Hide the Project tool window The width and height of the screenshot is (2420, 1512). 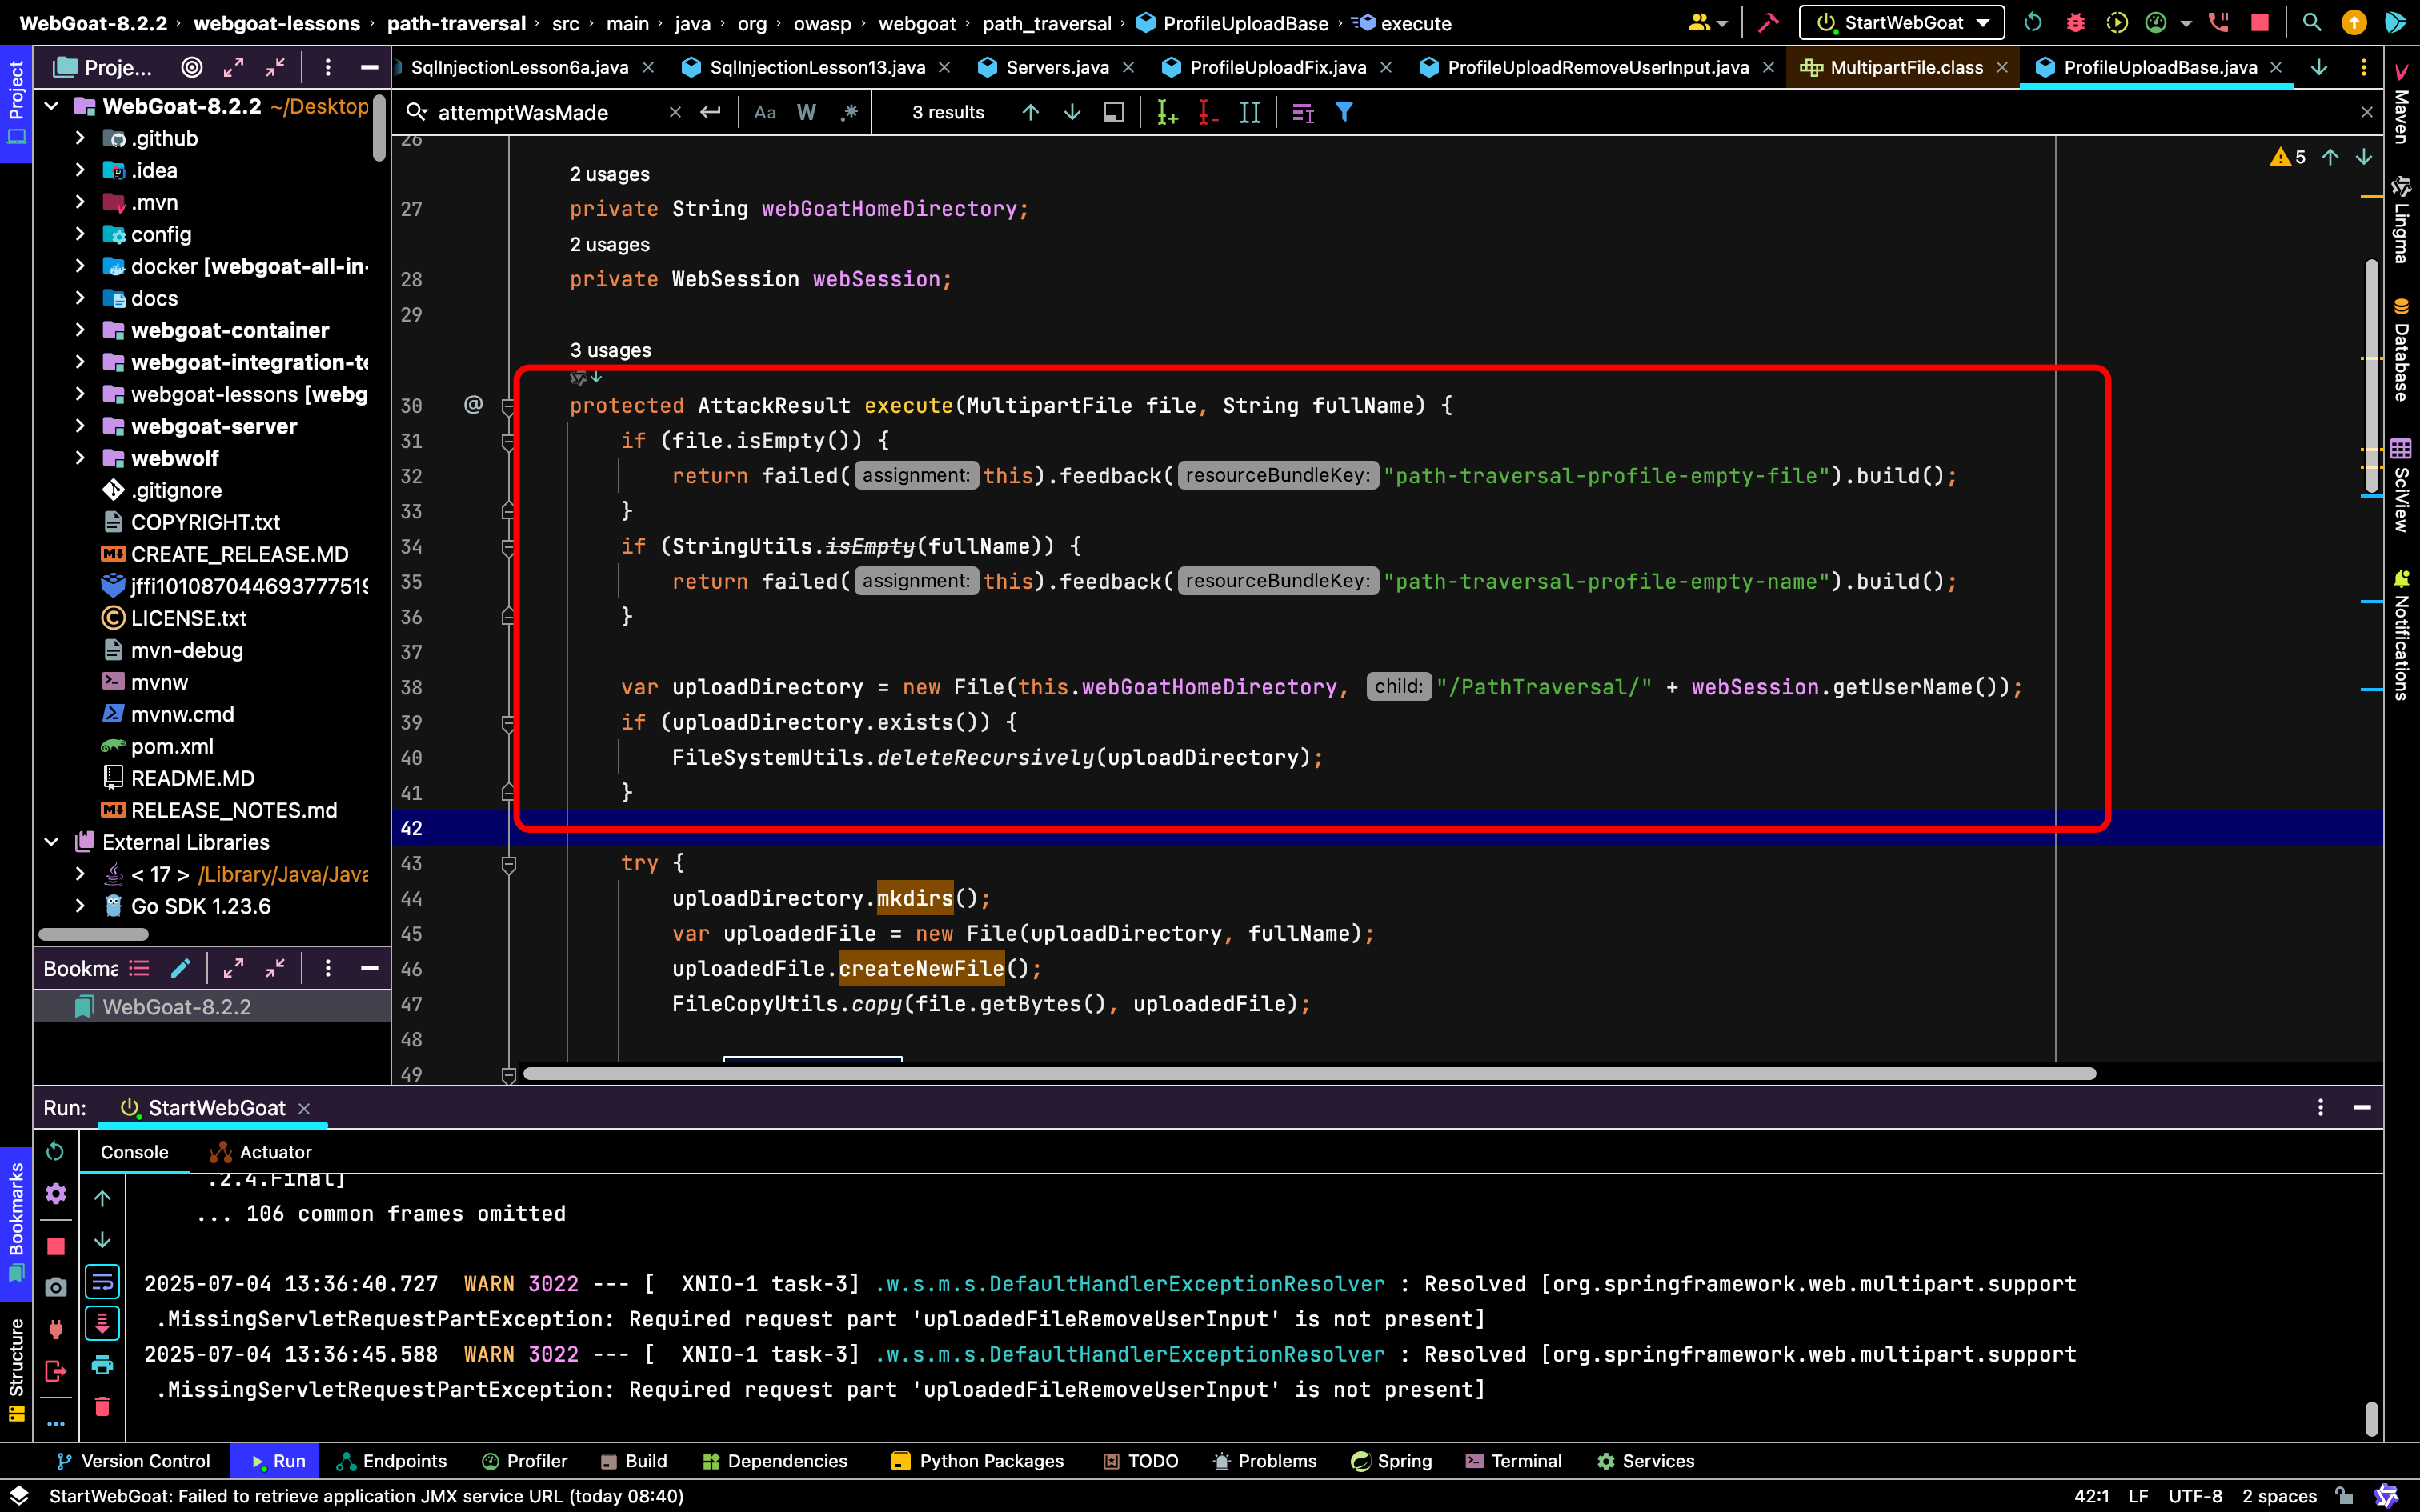pyautogui.click(x=369, y=67)
